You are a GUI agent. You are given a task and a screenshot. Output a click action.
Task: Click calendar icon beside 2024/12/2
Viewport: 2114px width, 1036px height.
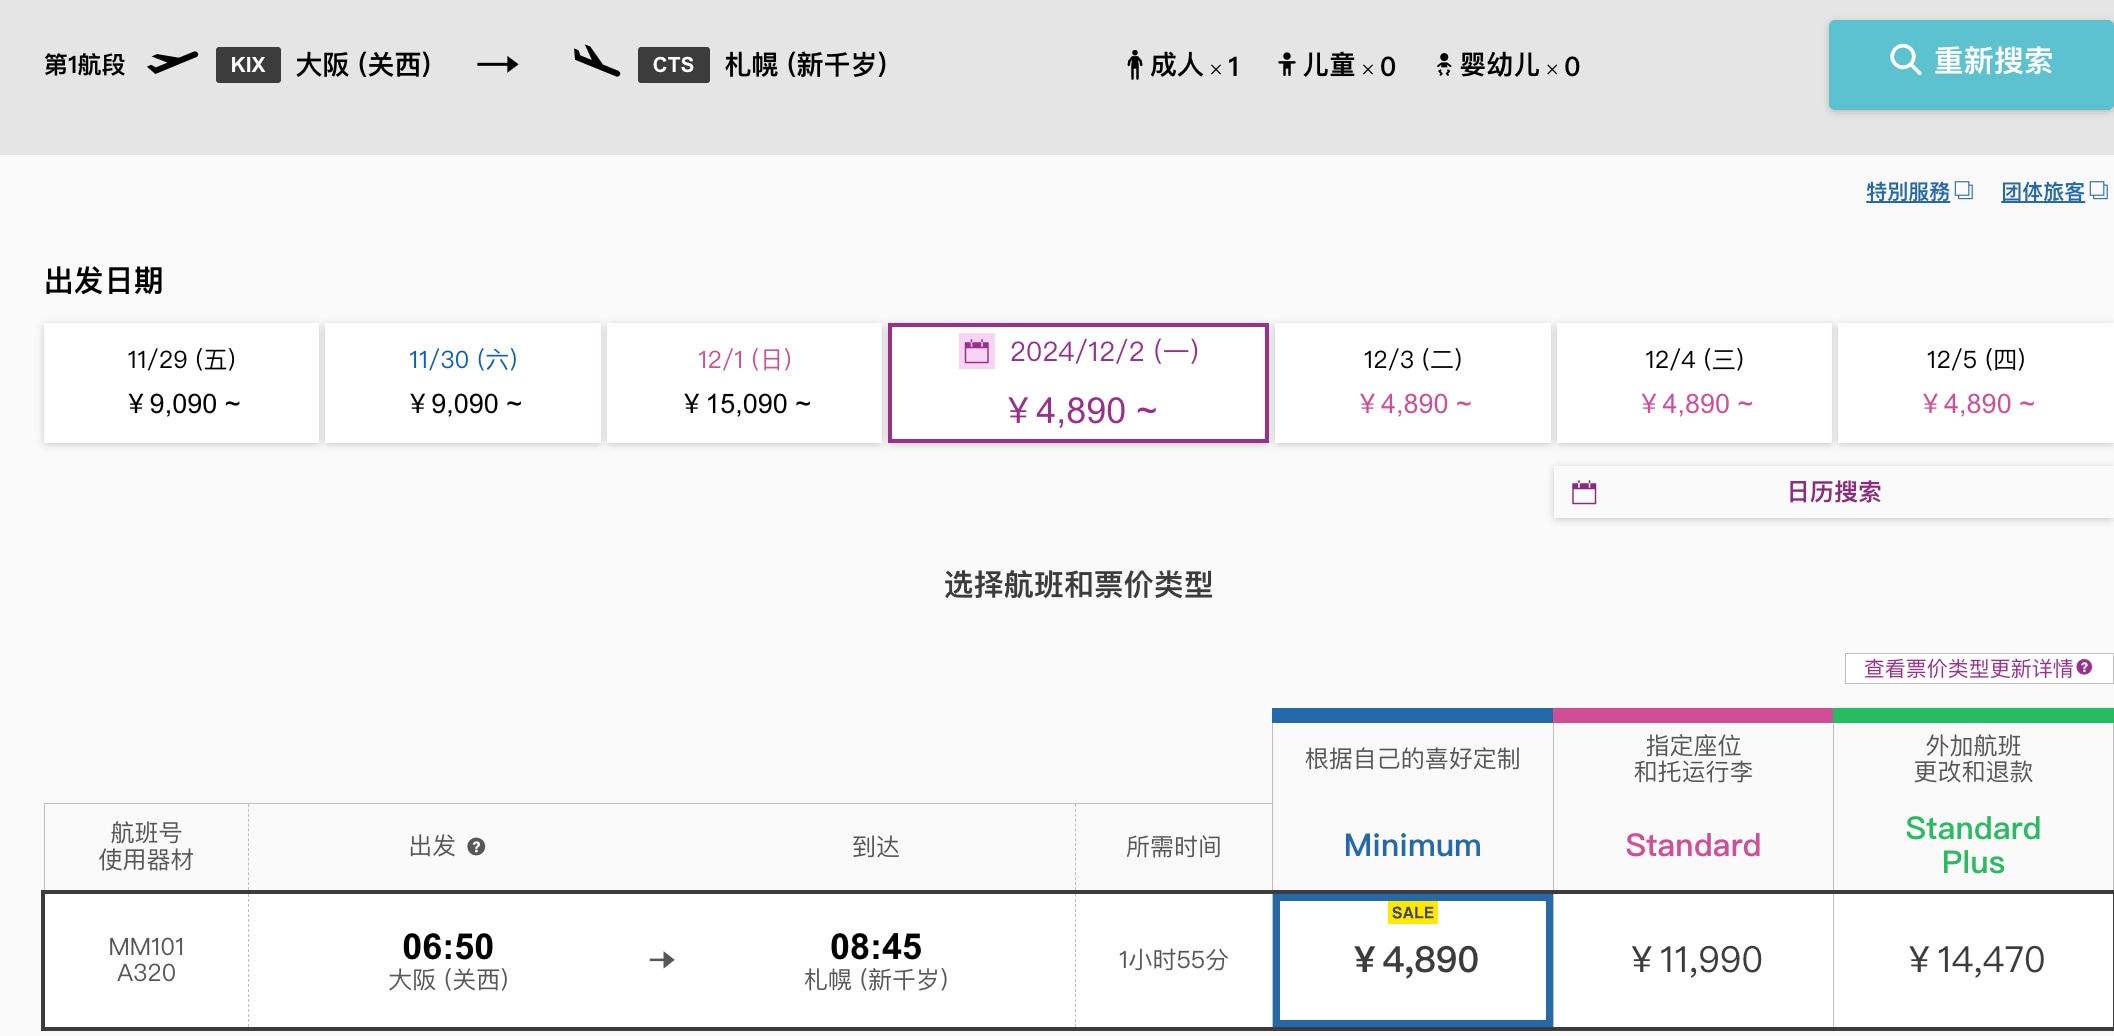point(976,351)
